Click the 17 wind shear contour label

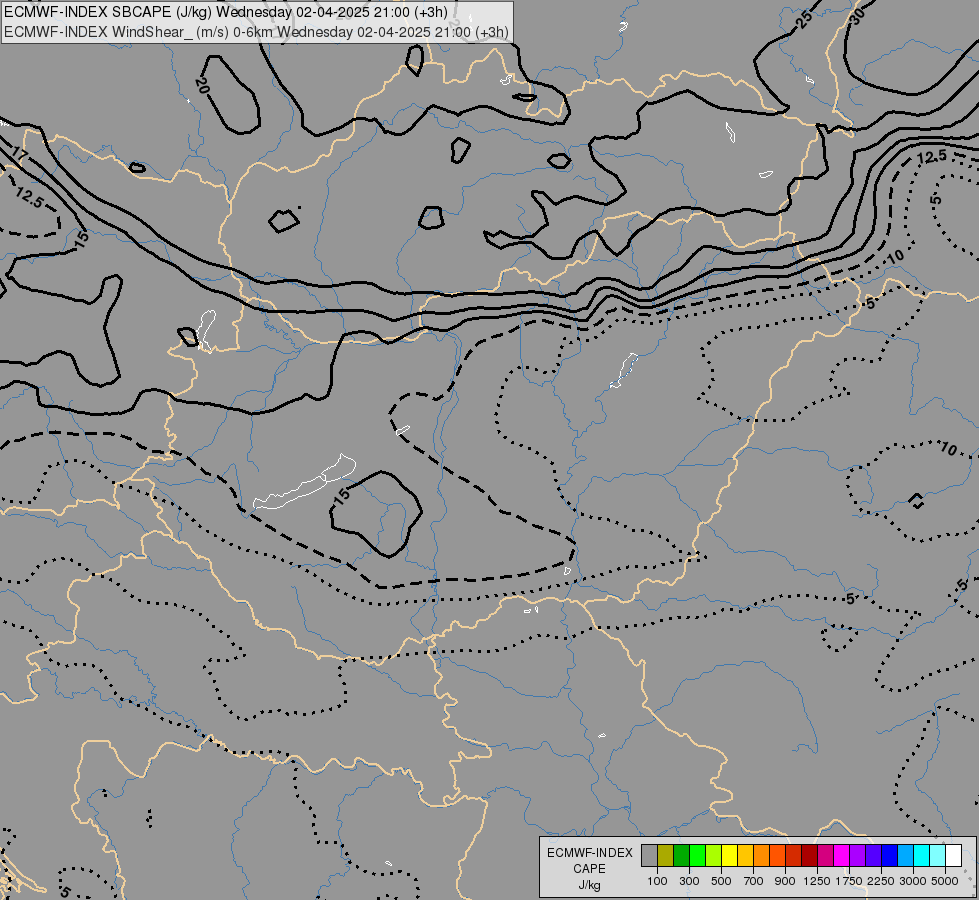(x=19, y=153)
